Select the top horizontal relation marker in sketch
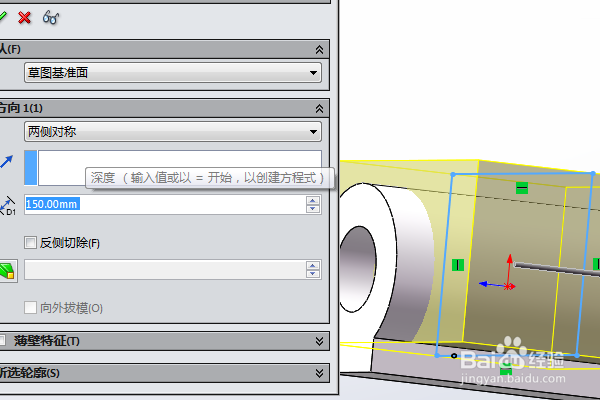 click(522, 188)
